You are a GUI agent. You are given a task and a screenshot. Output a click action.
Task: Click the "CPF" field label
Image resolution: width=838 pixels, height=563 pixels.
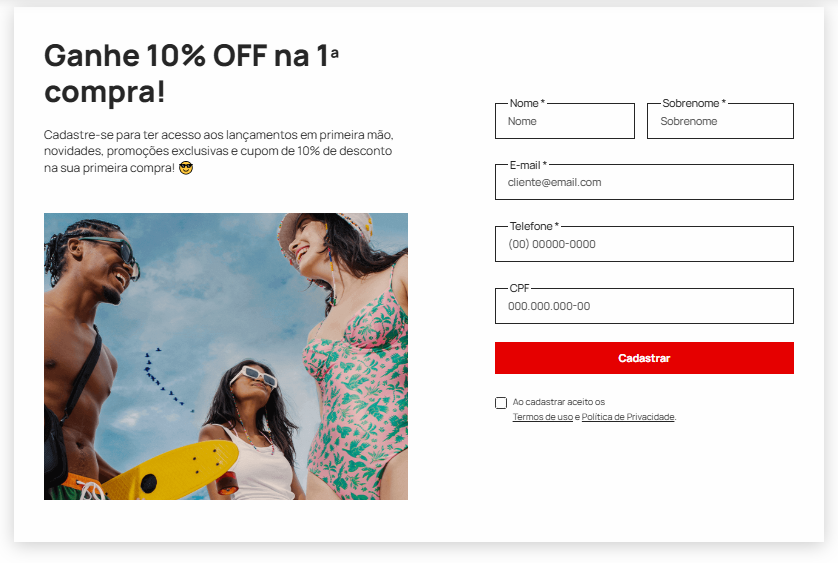519,288
